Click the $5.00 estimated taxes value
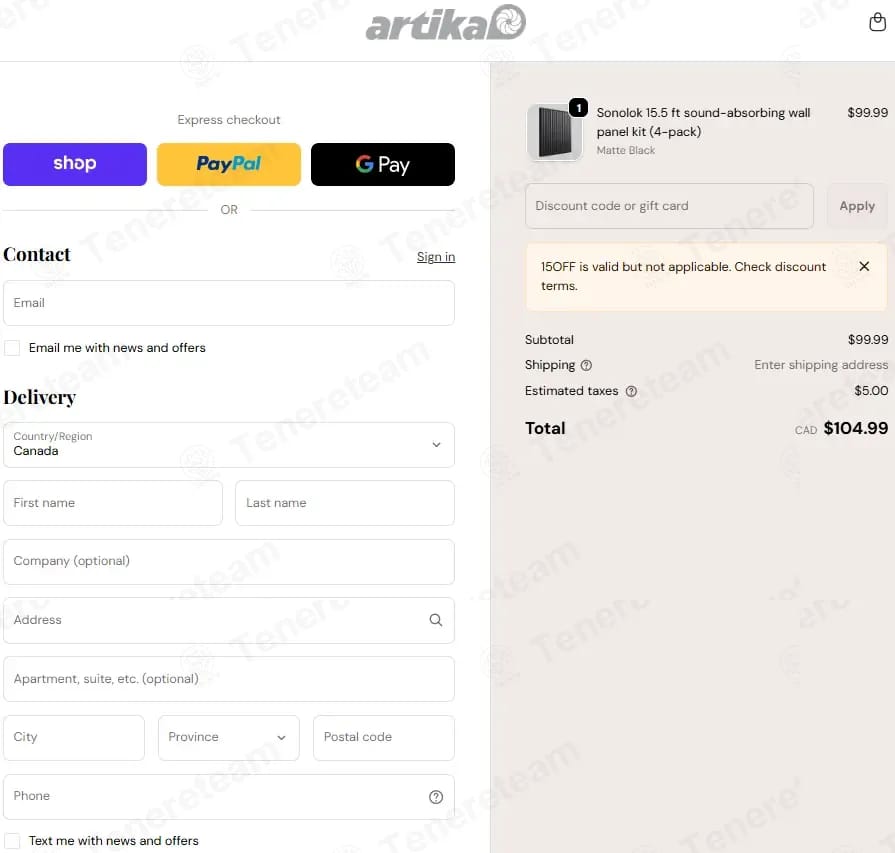The width and height of the screenshot is (895, 853). pos(871,391)
